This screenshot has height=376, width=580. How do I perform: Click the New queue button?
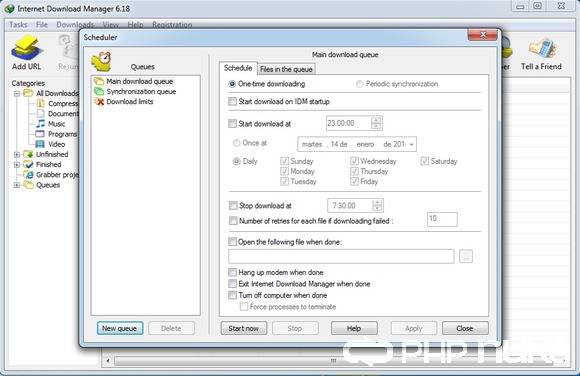[x=120, y=328]
